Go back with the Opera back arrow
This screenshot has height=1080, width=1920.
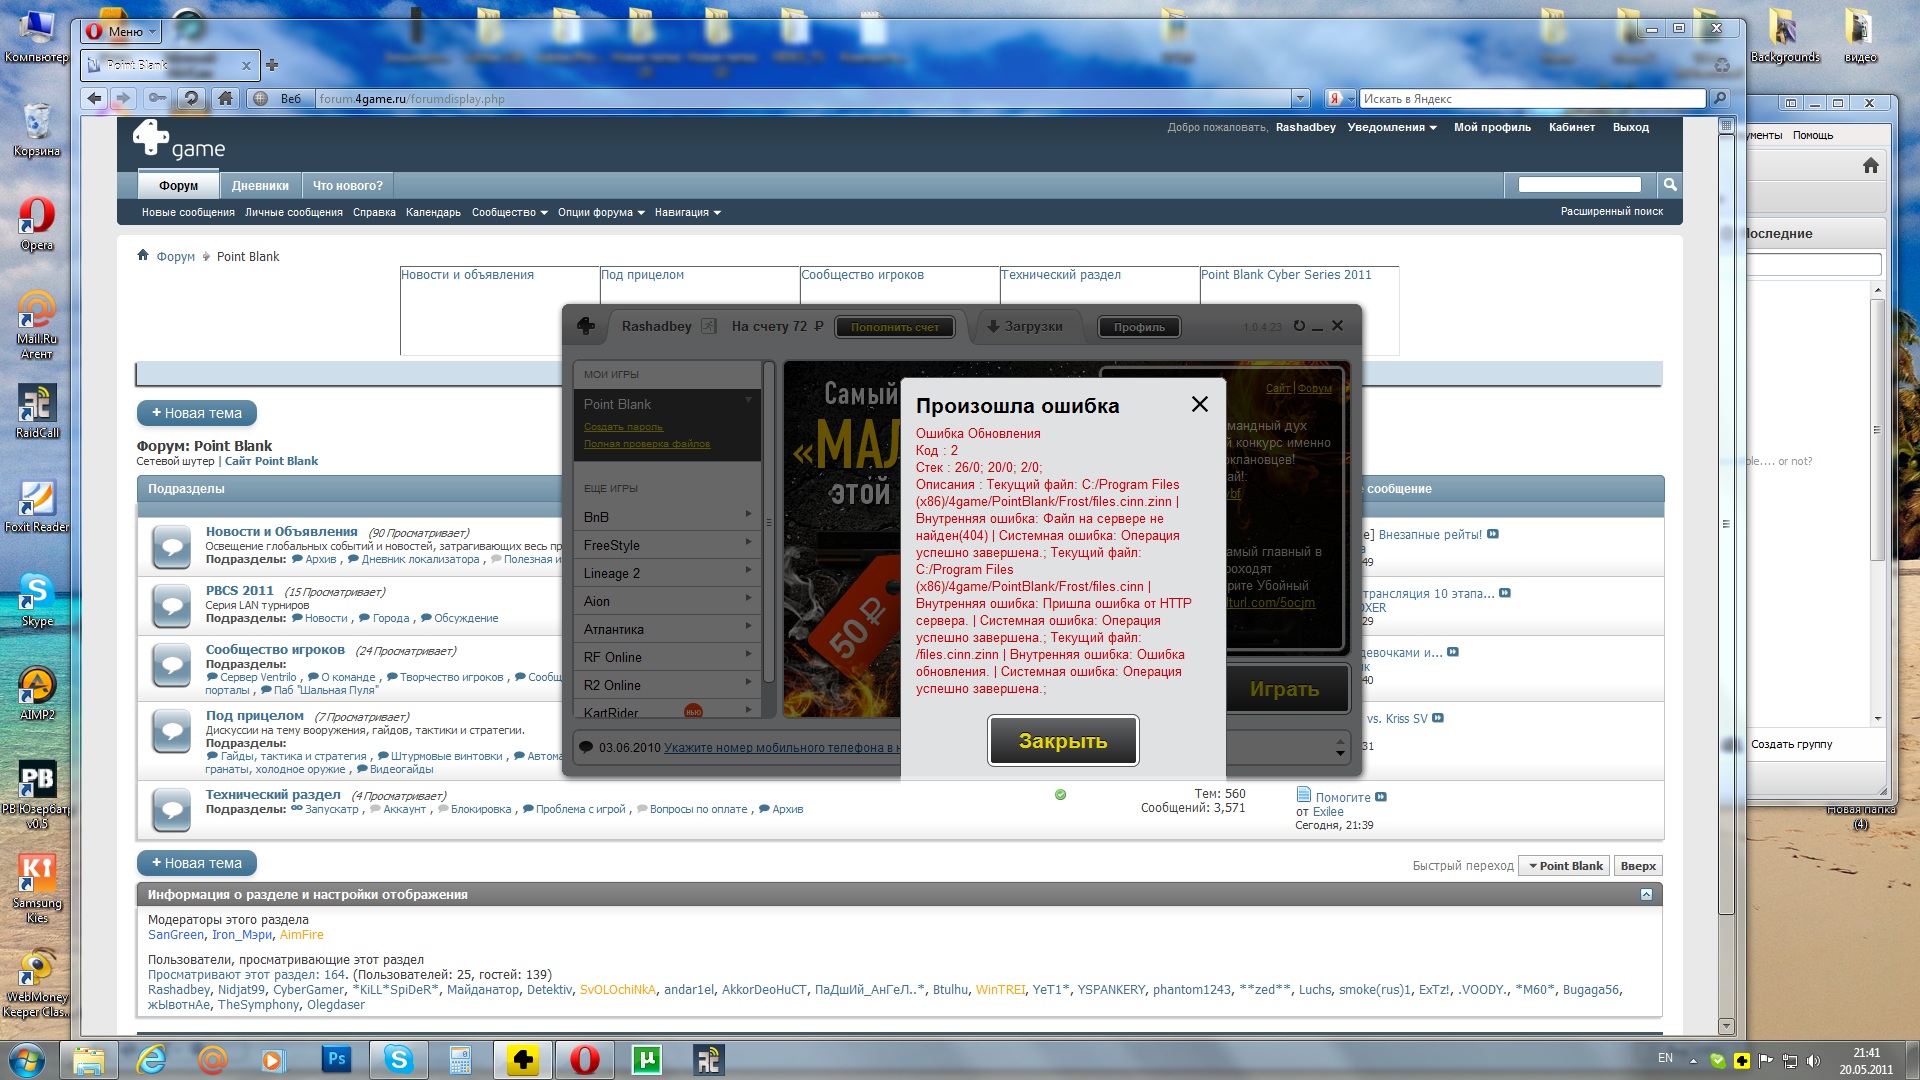94,98
